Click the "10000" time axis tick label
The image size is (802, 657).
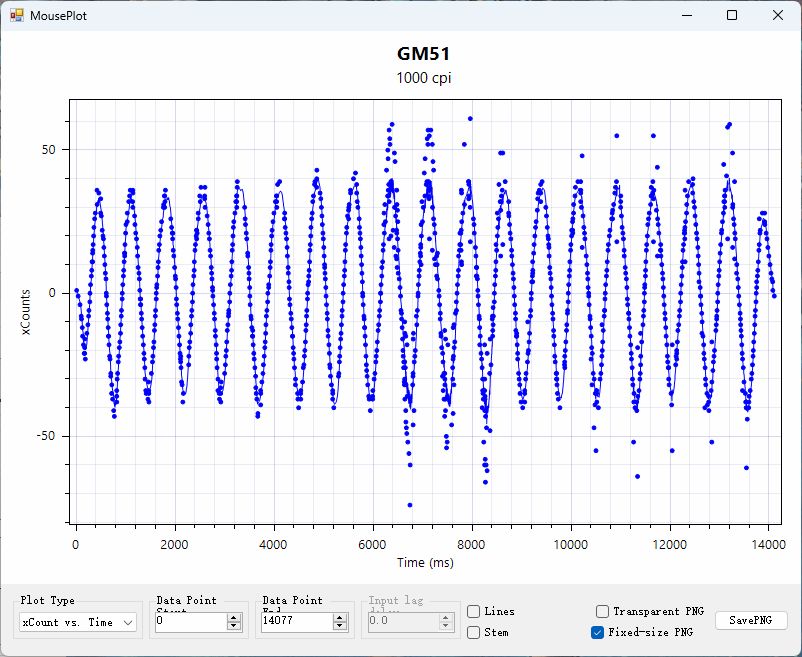click(x=570, y=545)
